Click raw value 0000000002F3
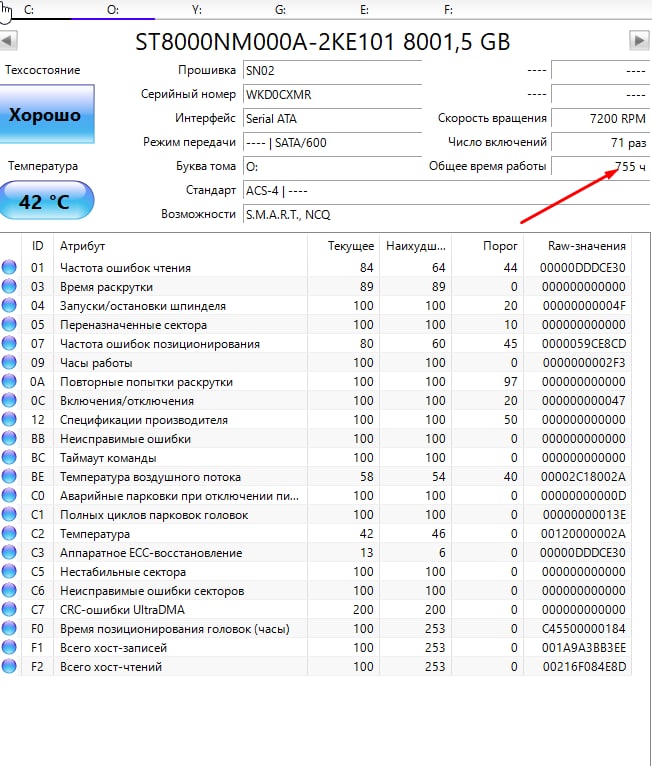652x766 pixels. (584, 363)
